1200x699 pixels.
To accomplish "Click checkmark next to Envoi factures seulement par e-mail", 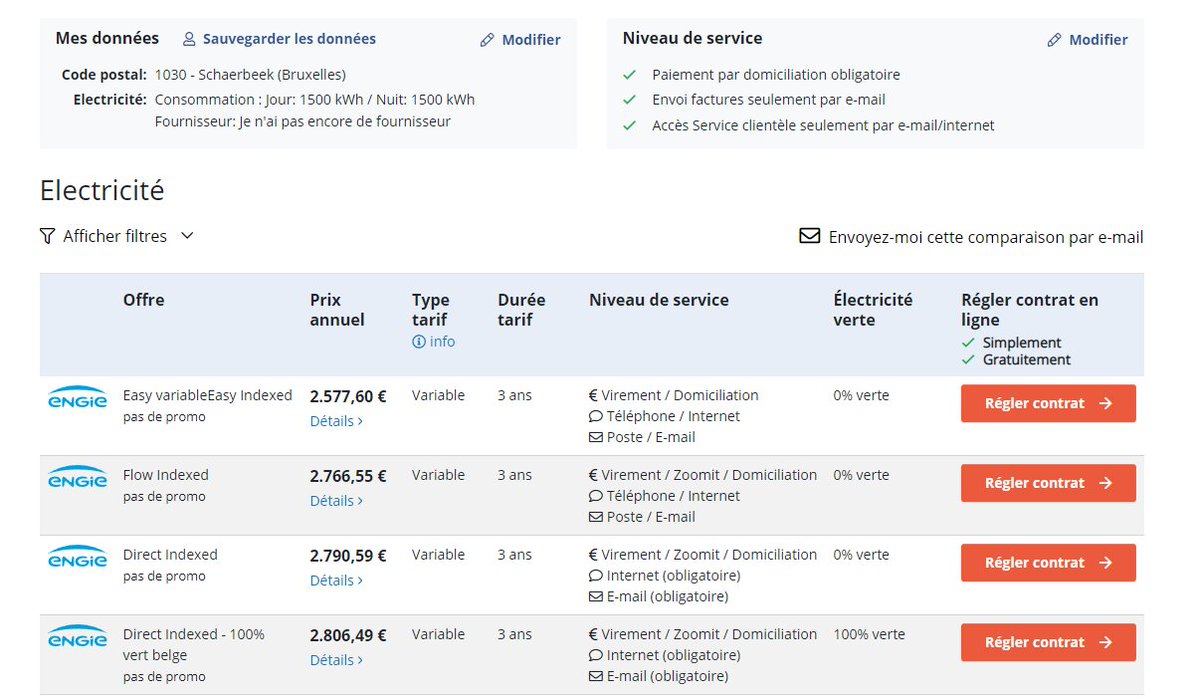I will 629,100.
